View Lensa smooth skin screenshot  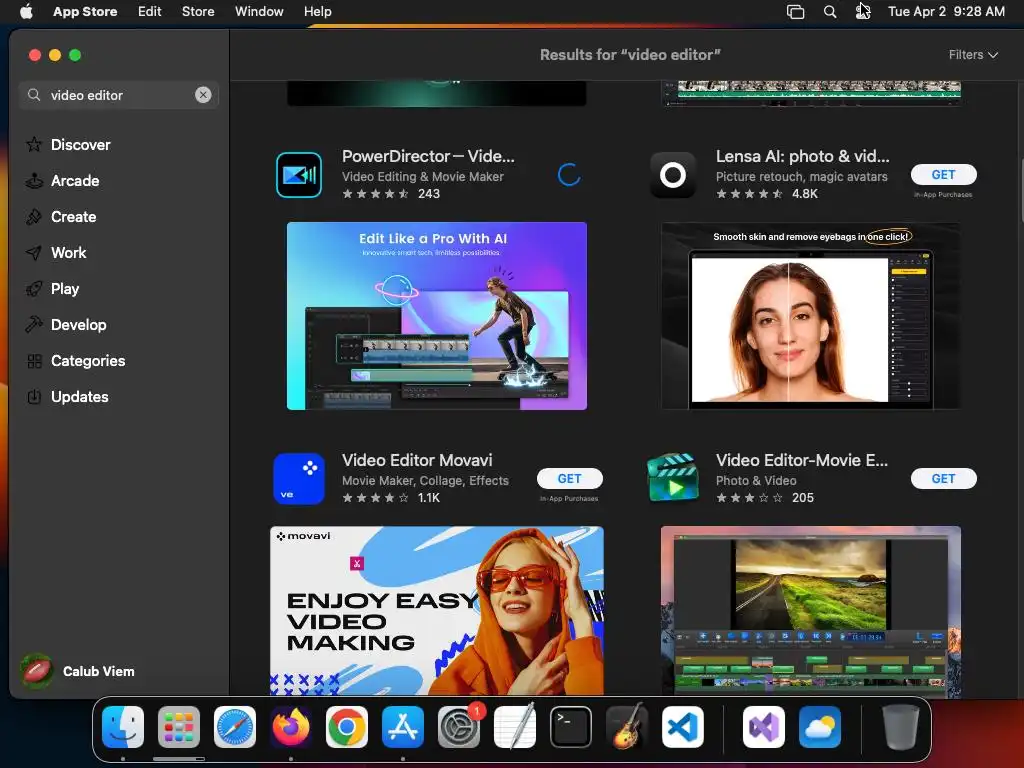click(811, 316)
